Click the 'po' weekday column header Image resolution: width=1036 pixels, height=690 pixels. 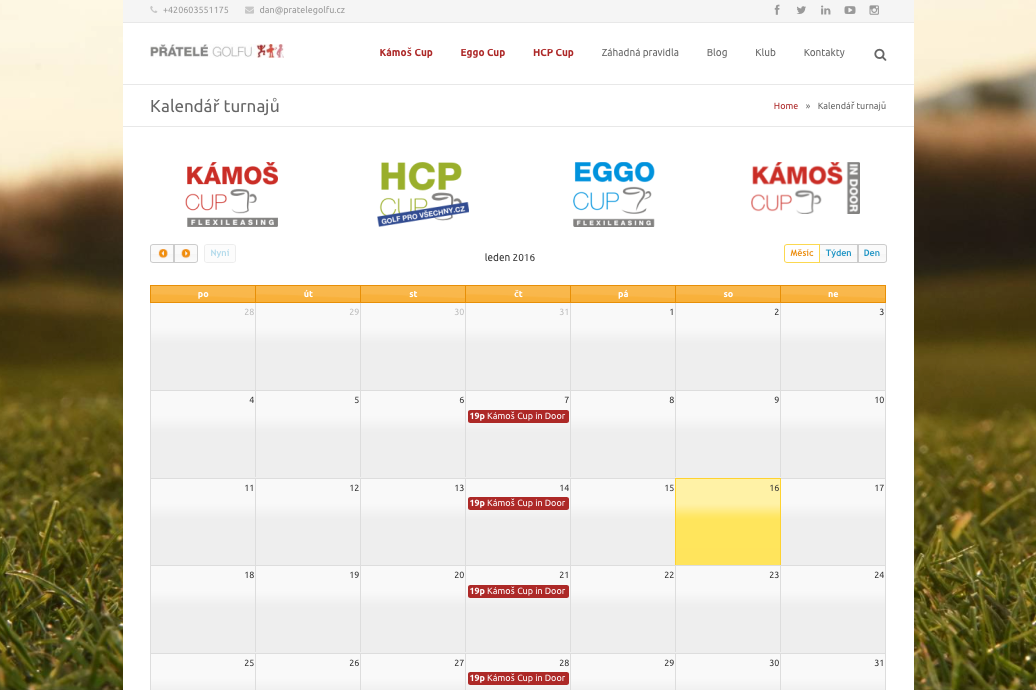(x=203, y=294)
